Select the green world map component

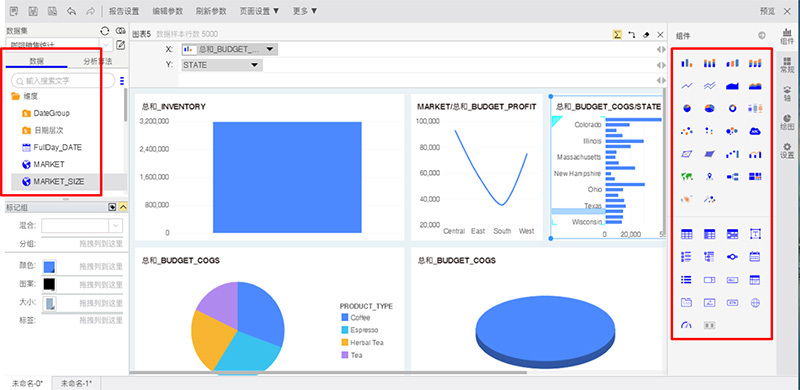(x=687, y=177)
